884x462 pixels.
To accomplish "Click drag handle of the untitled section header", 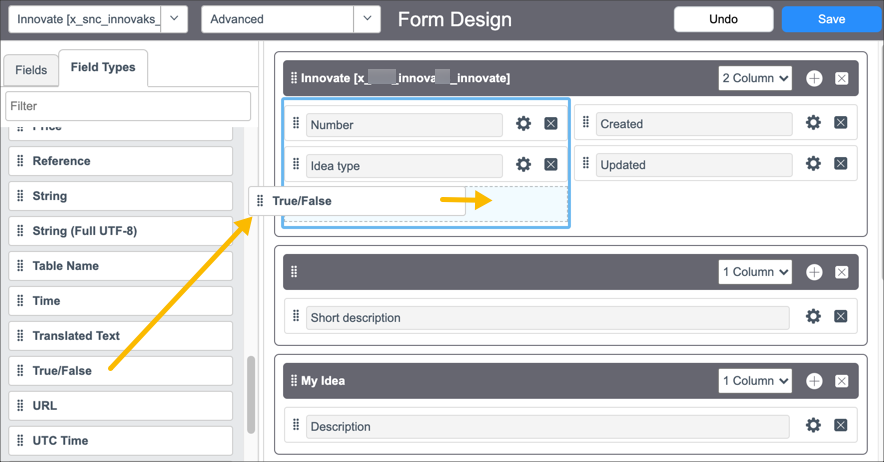I will pos(294,272).
